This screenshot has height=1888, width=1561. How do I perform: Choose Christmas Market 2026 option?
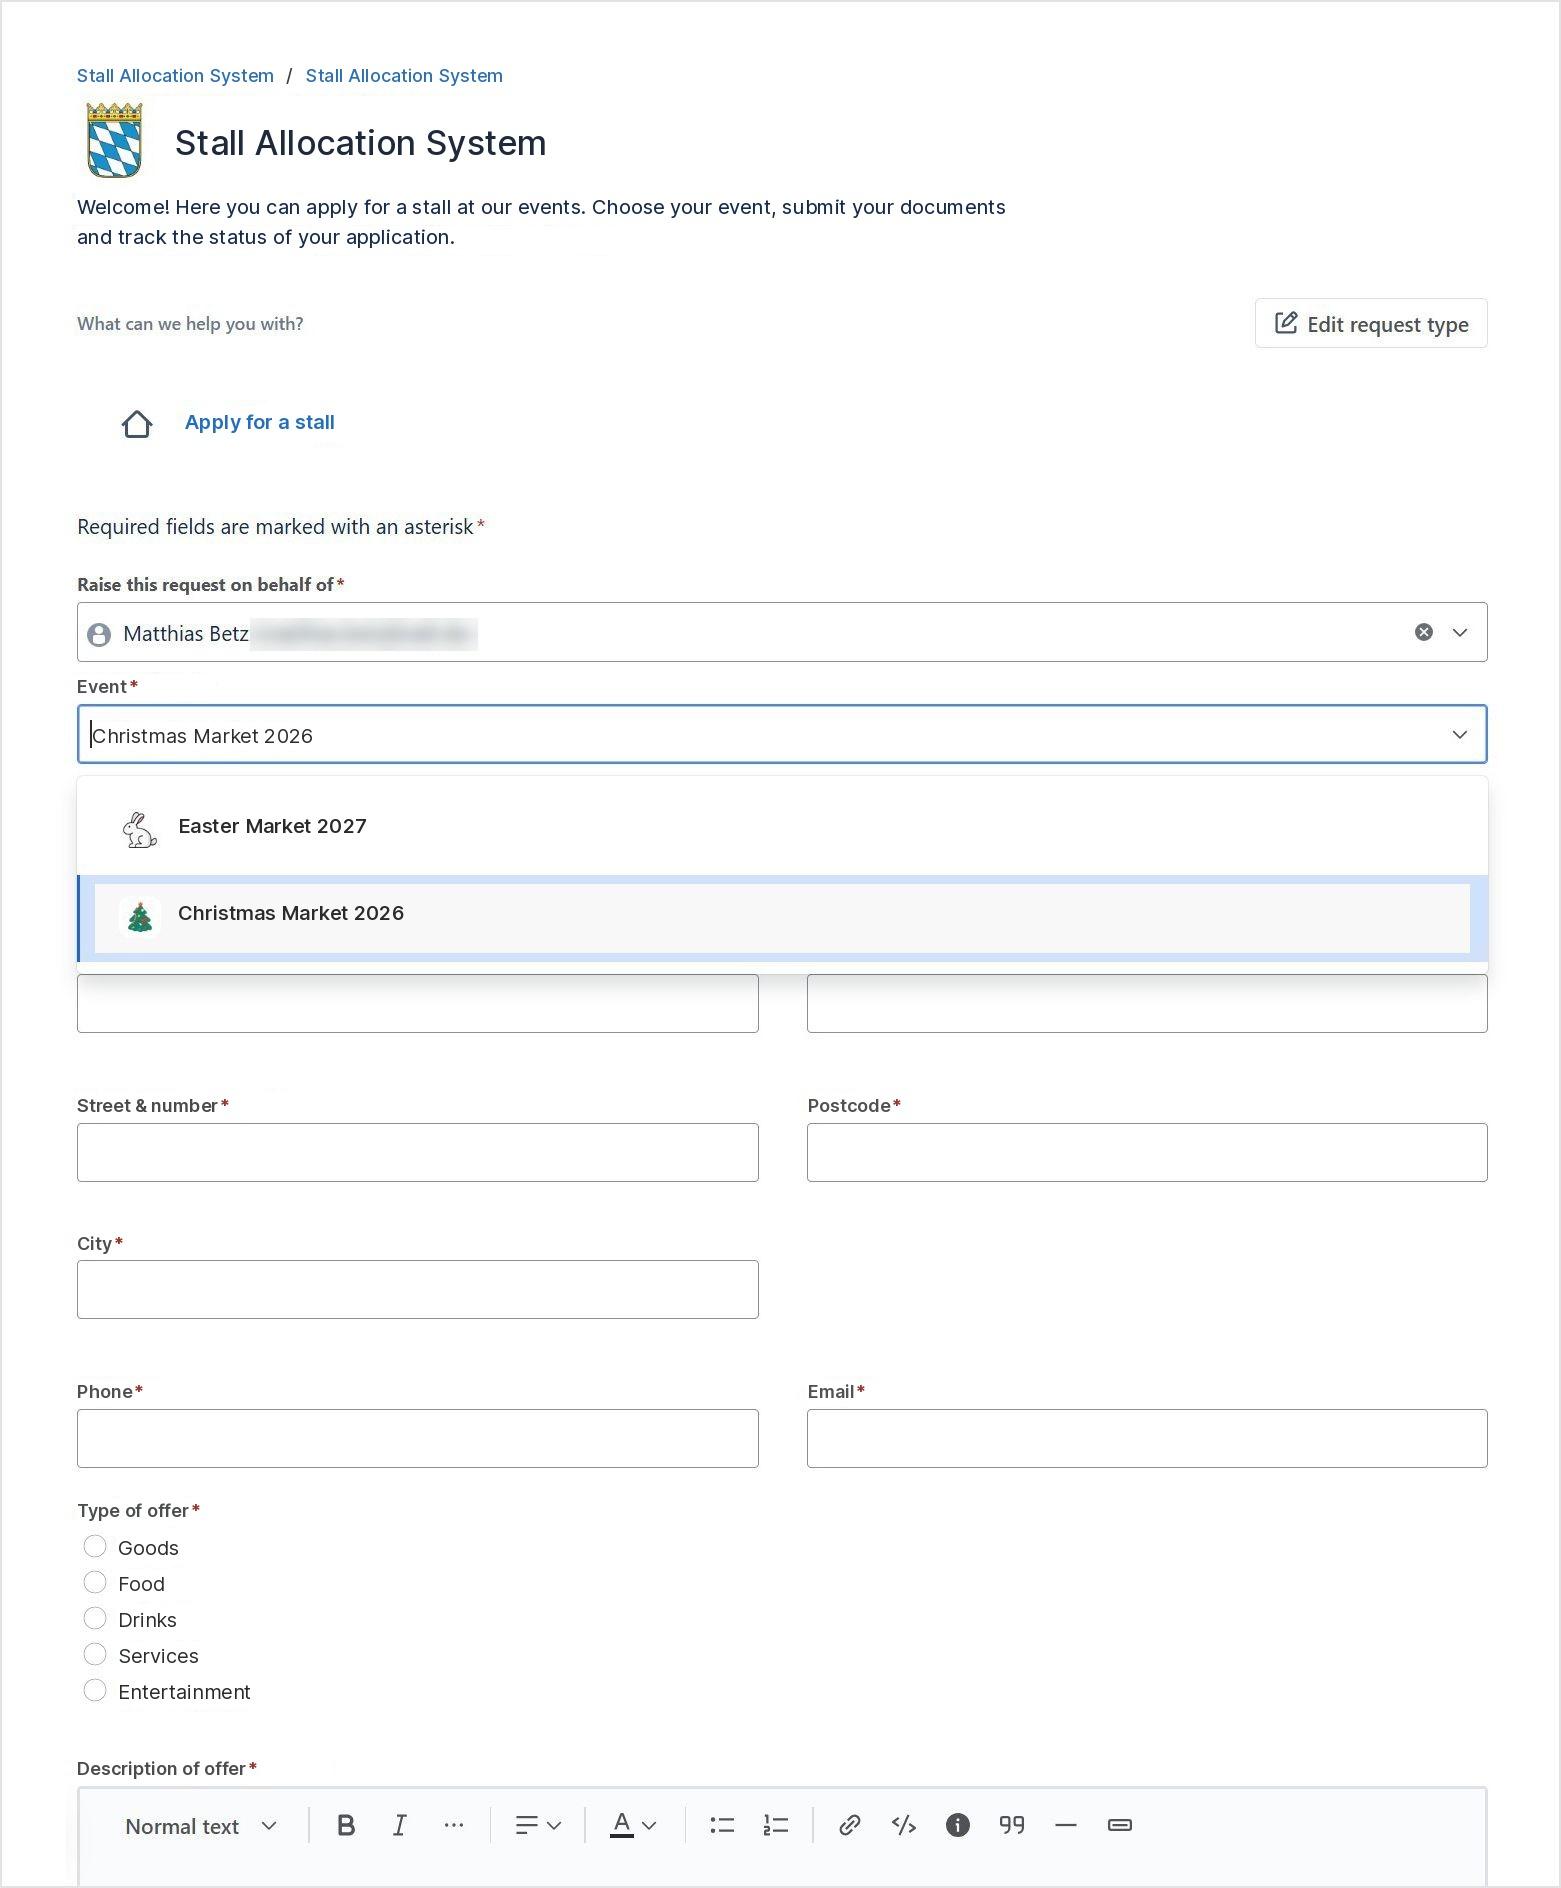782,918
